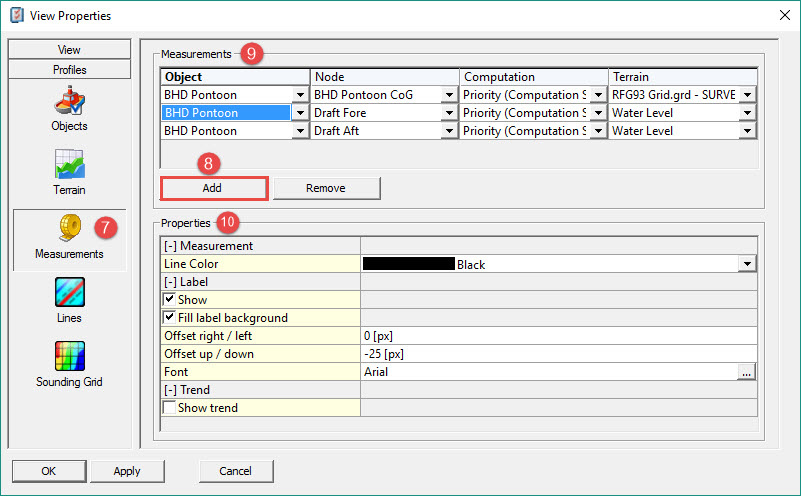Close the View Properties dialog

pyautogui.click(x=785, y=15)
